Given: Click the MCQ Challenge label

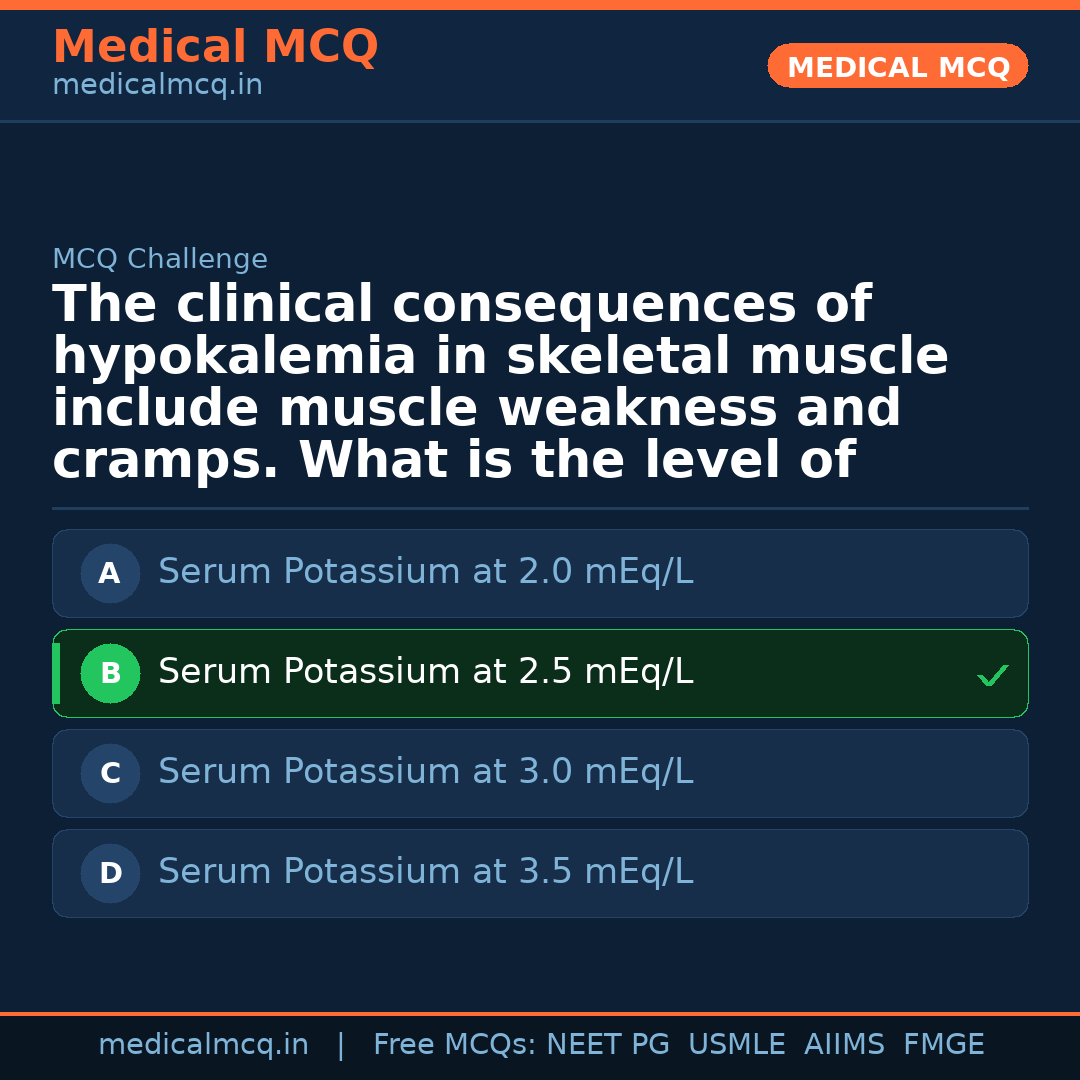Looking at the screenshot, I should [x=160, y=259].
